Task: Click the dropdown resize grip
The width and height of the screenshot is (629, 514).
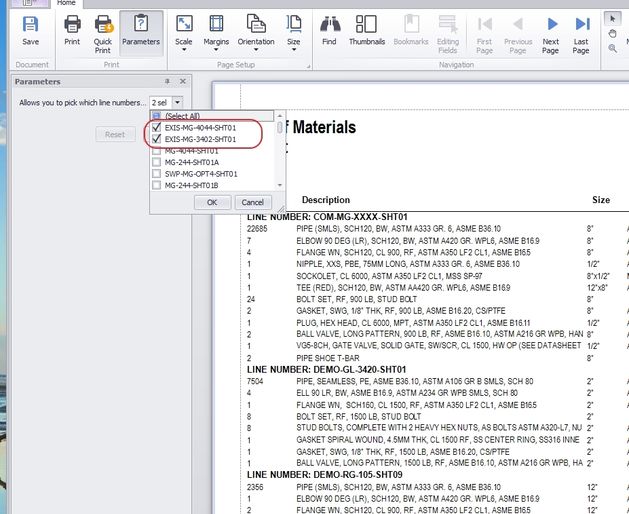Action: 281,209
